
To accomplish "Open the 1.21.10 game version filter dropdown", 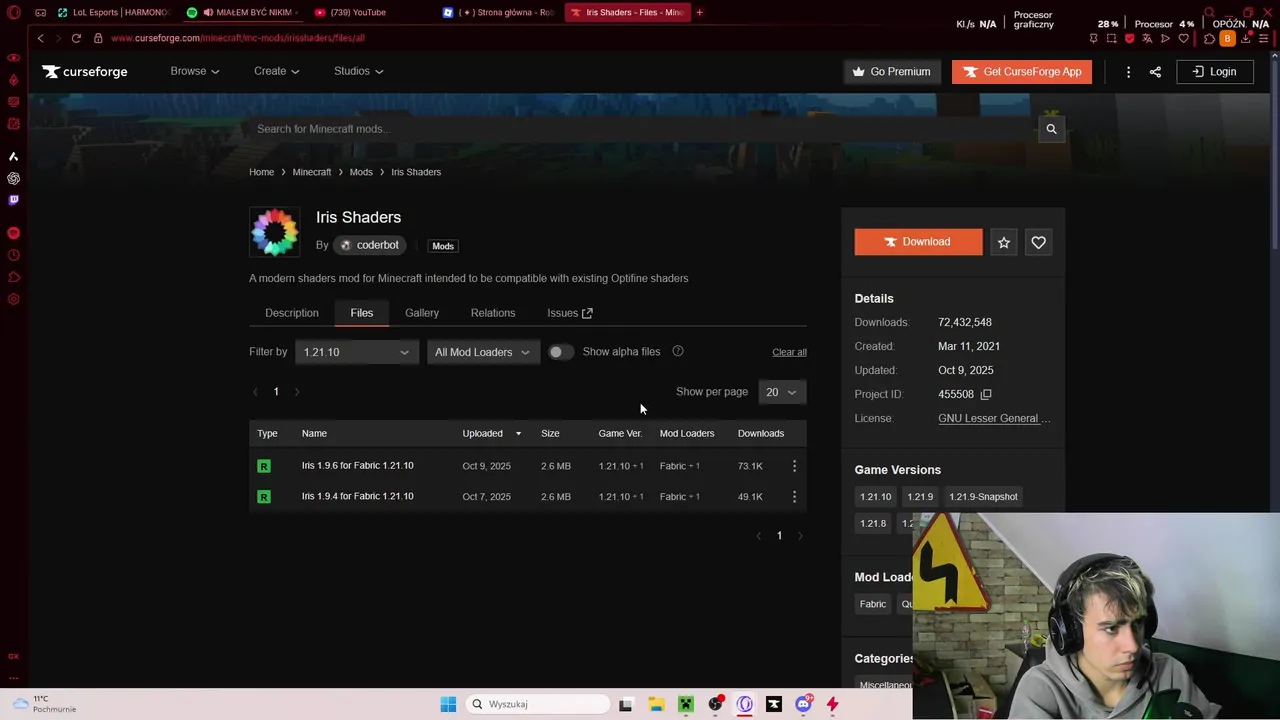I will click(357, 352).
